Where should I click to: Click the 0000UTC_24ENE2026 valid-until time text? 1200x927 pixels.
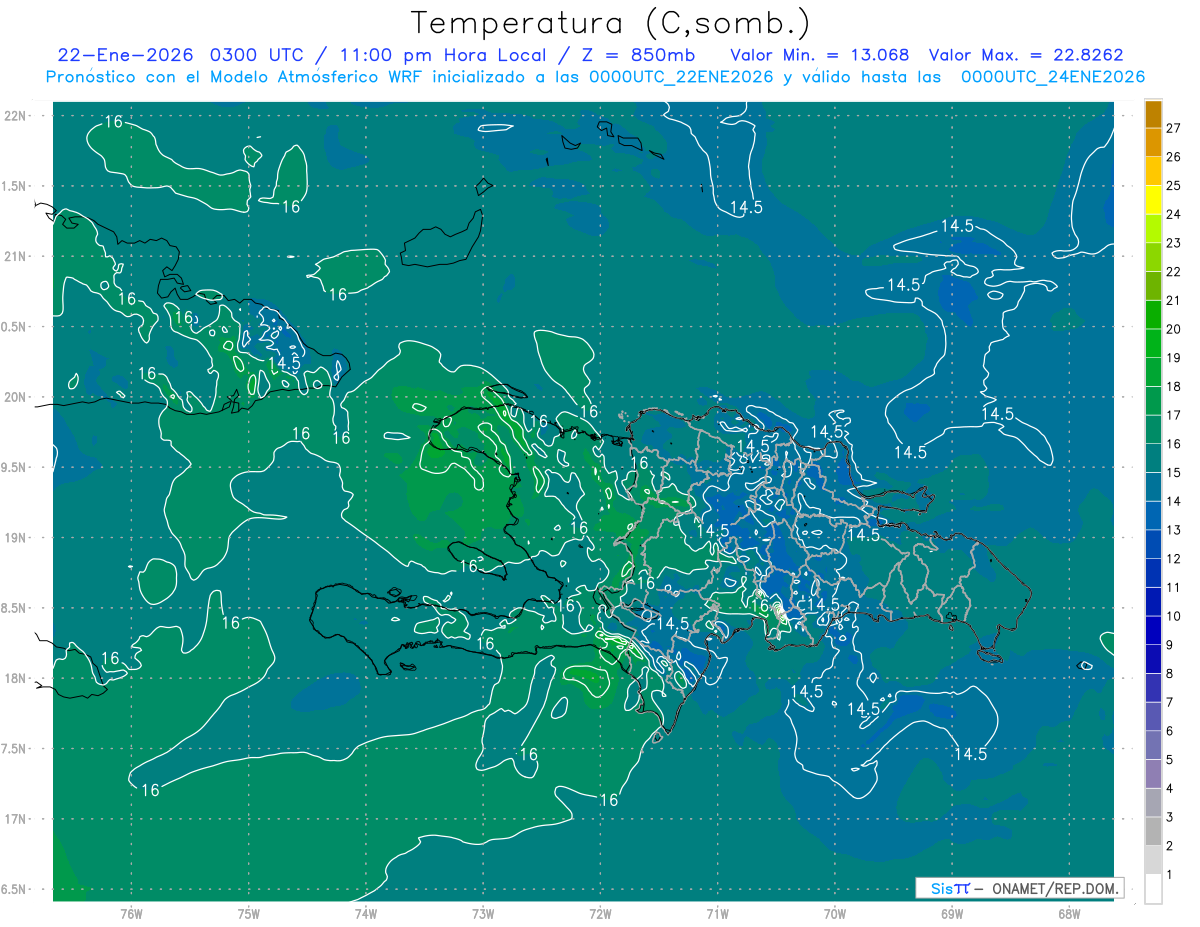click(1052, 77)
